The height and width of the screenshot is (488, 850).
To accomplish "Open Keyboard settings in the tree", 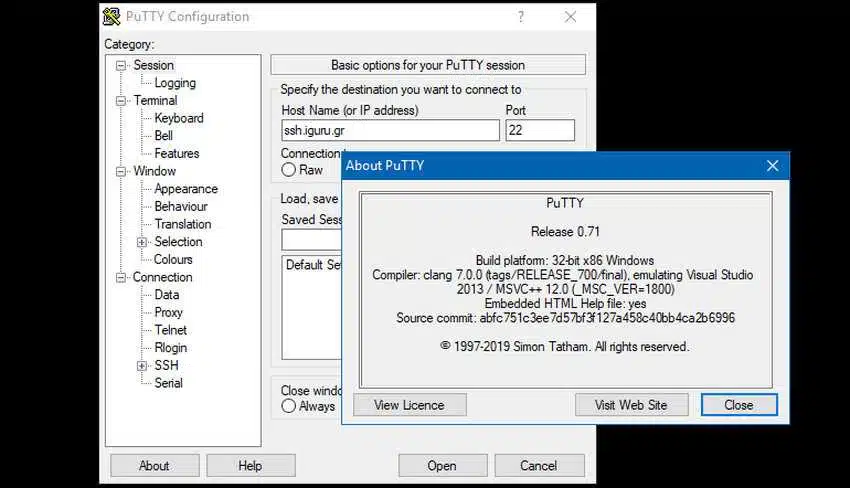I will pos(179,118).
